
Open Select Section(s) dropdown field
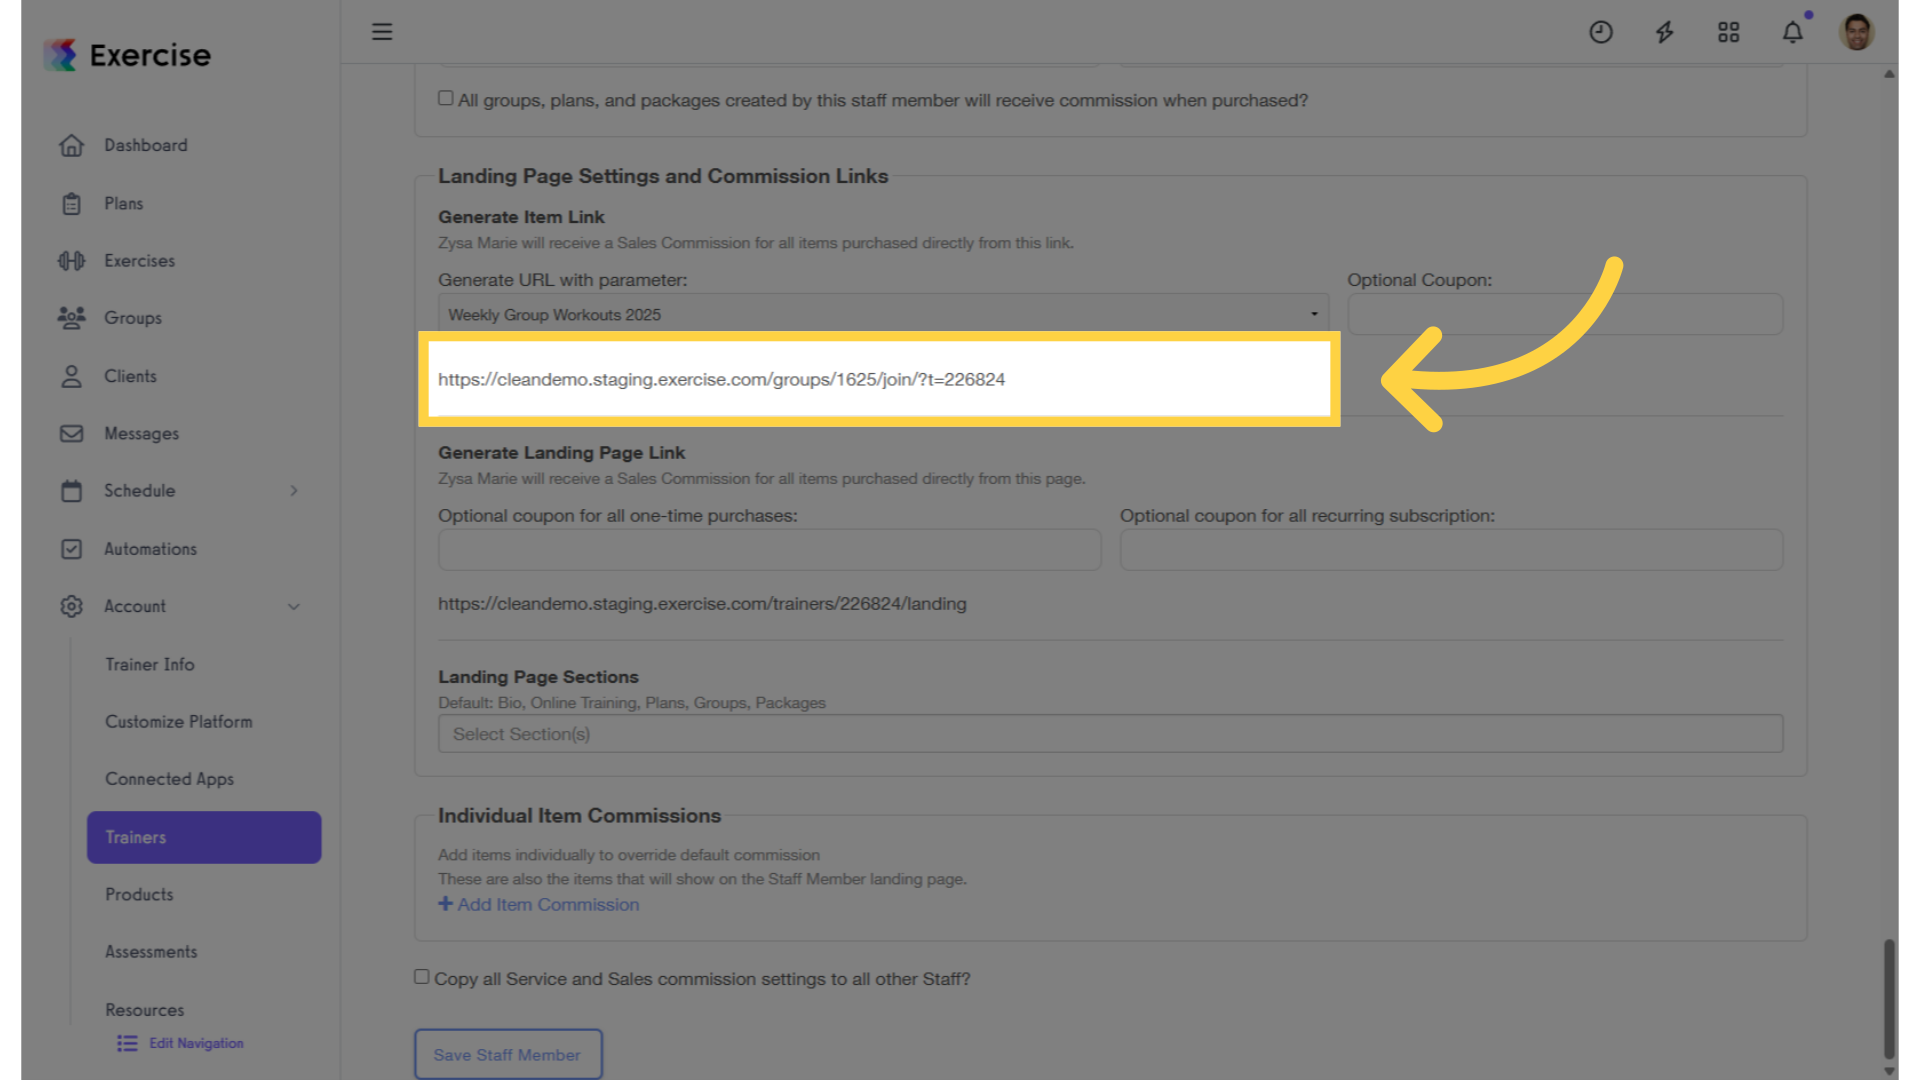[x=1110, y=734]
